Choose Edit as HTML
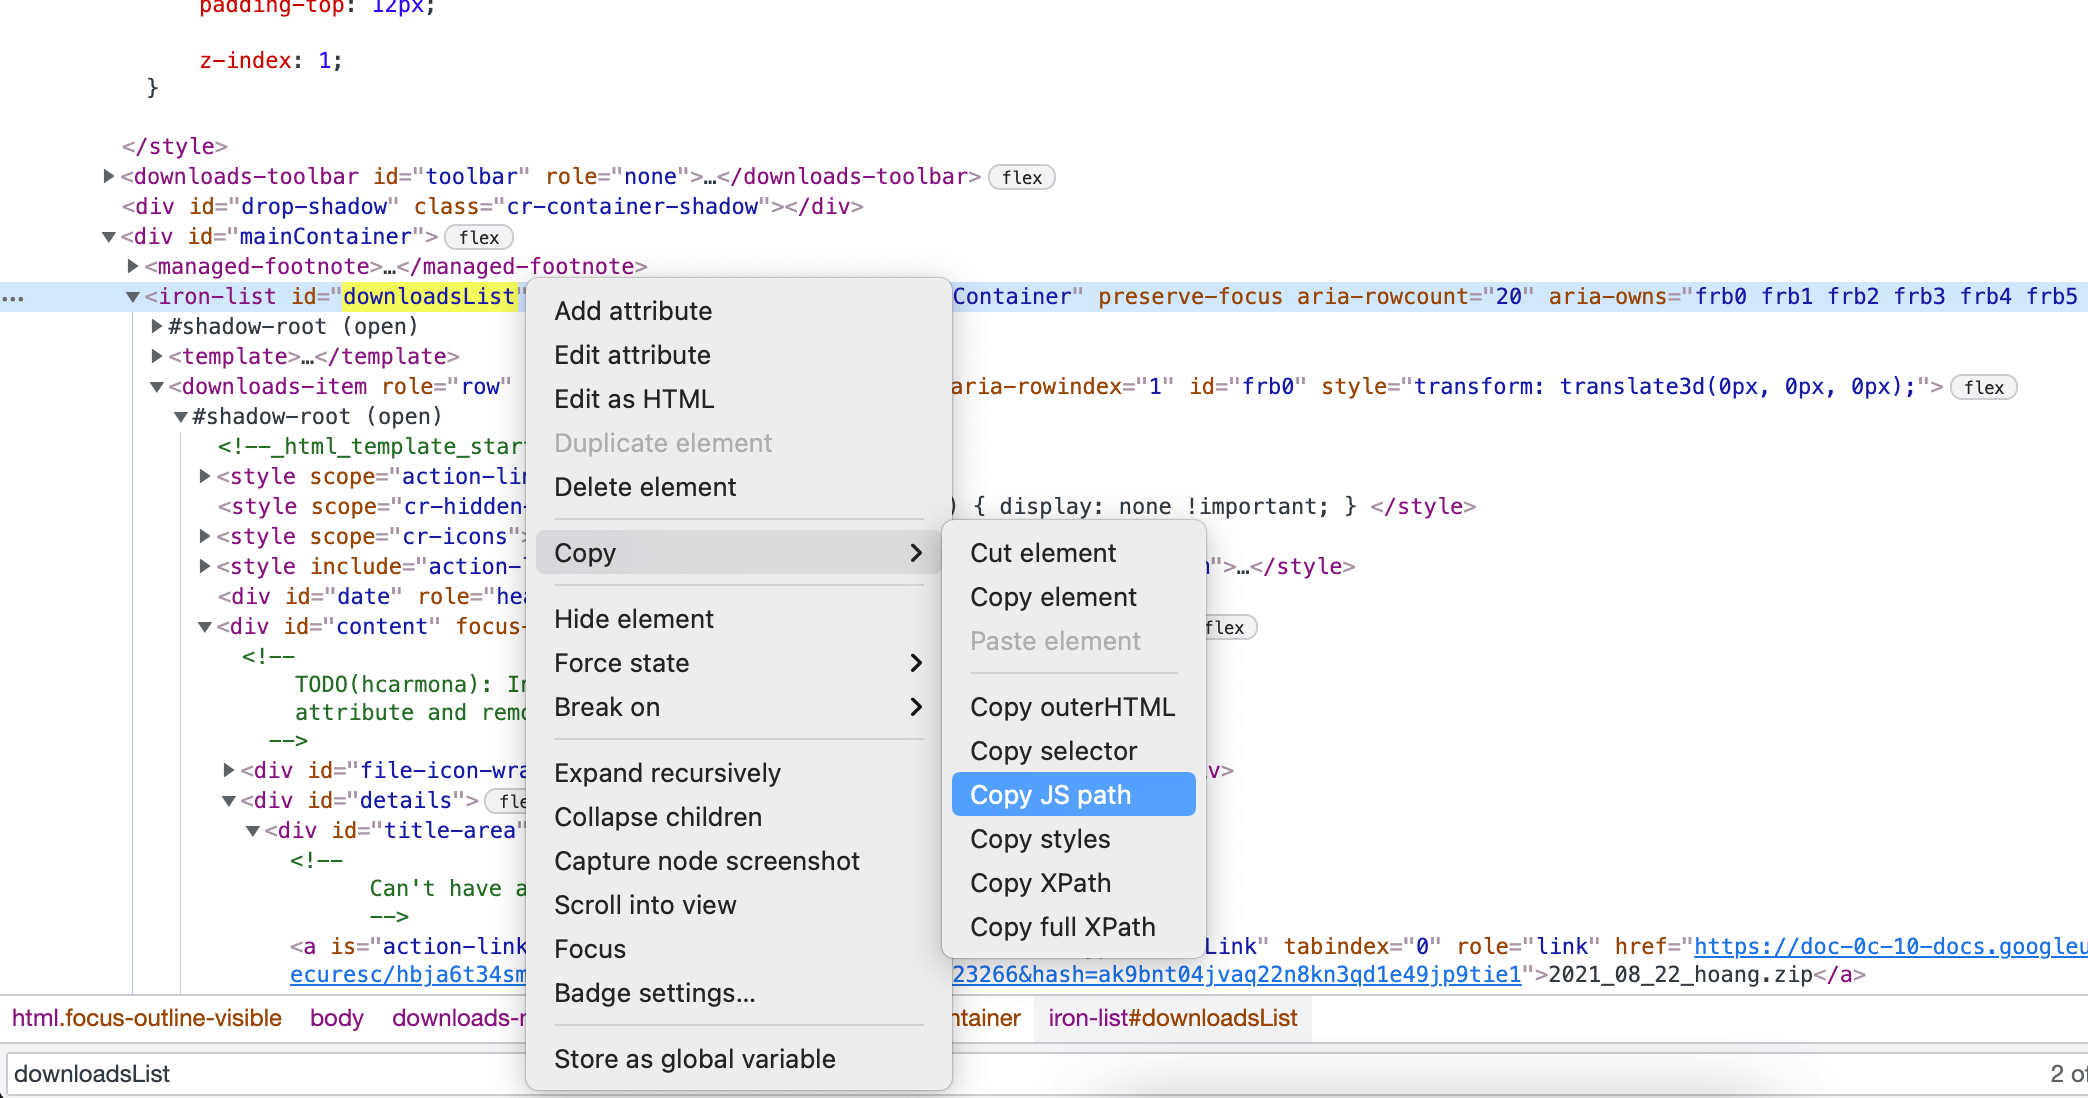The height and width of the screenshot is (1098, 2088). (633, 399)
